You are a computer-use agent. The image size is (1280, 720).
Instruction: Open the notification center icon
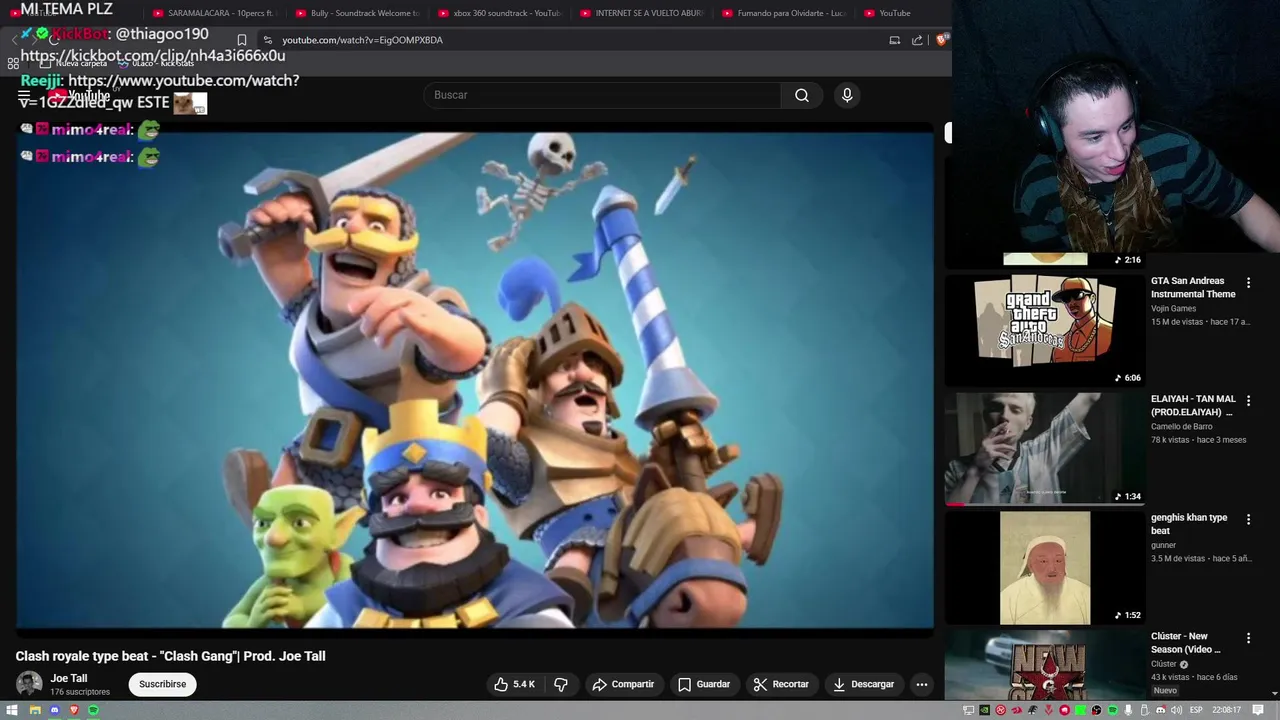point(1257,710)
